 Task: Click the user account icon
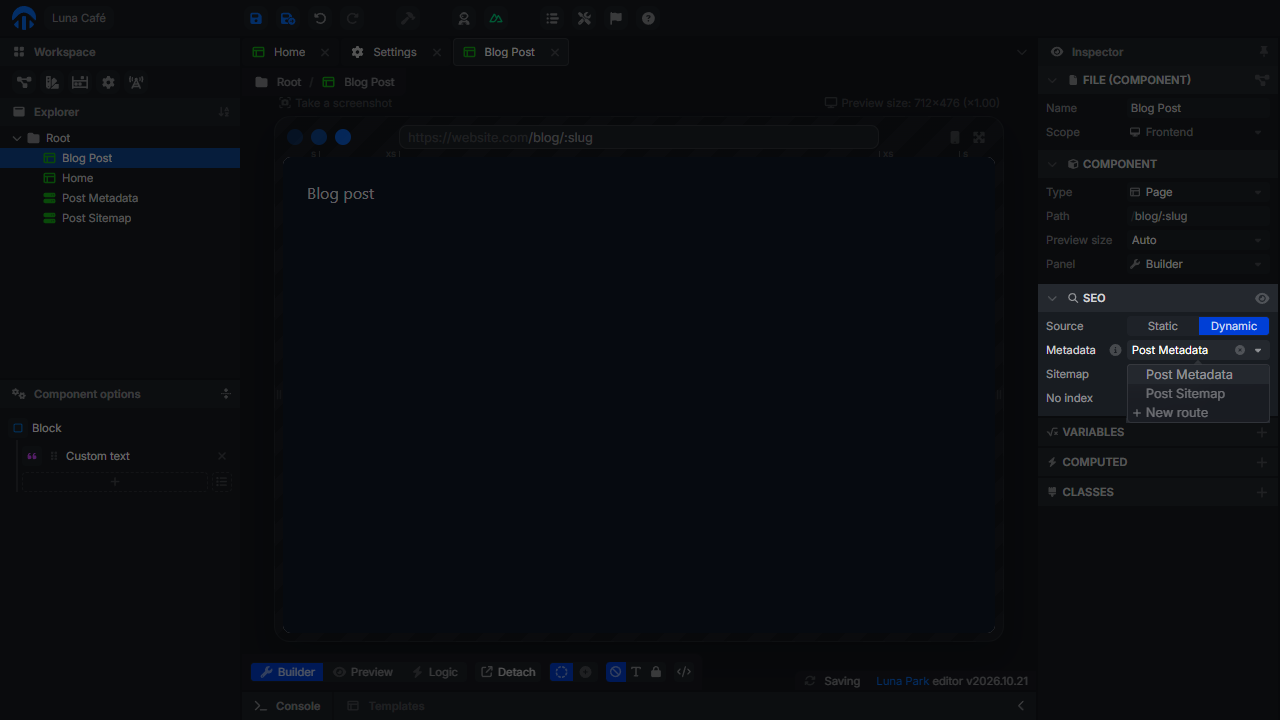point(464,18)
